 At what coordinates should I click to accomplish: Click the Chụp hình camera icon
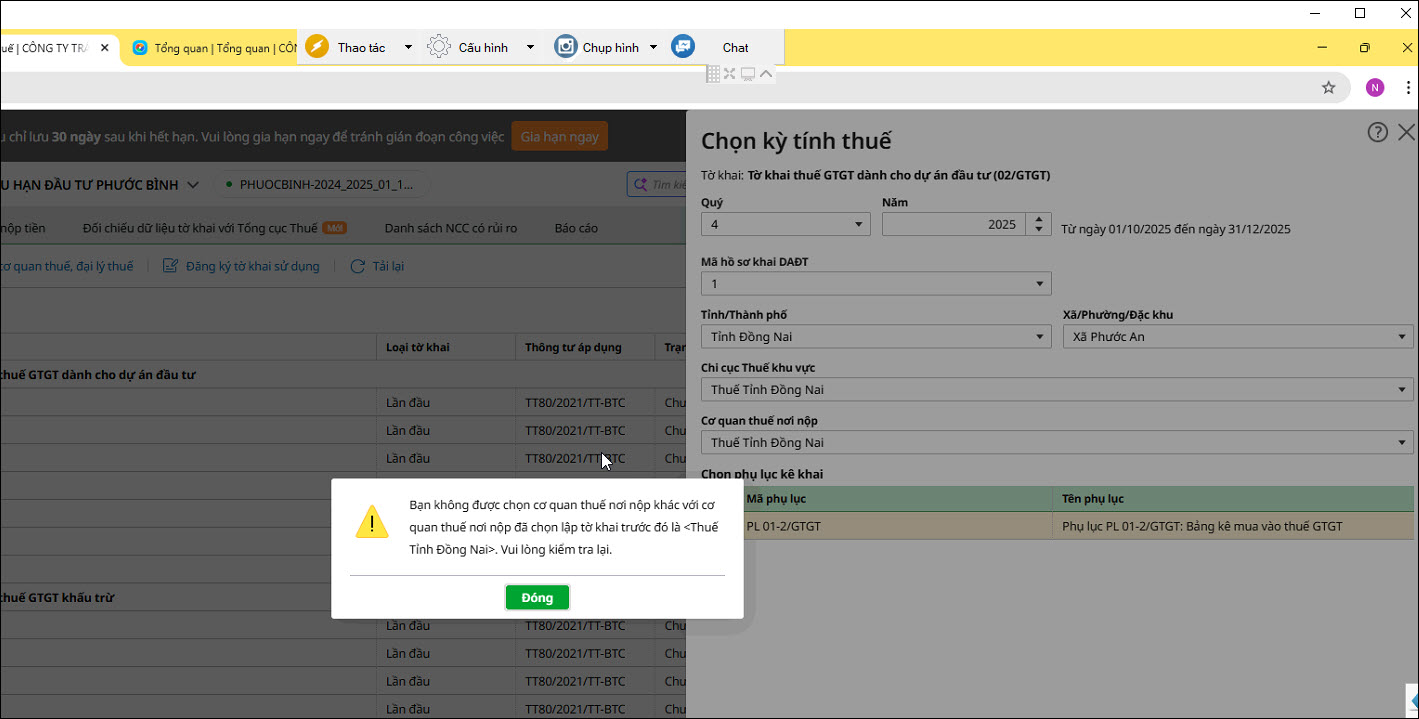pos(566,47)
